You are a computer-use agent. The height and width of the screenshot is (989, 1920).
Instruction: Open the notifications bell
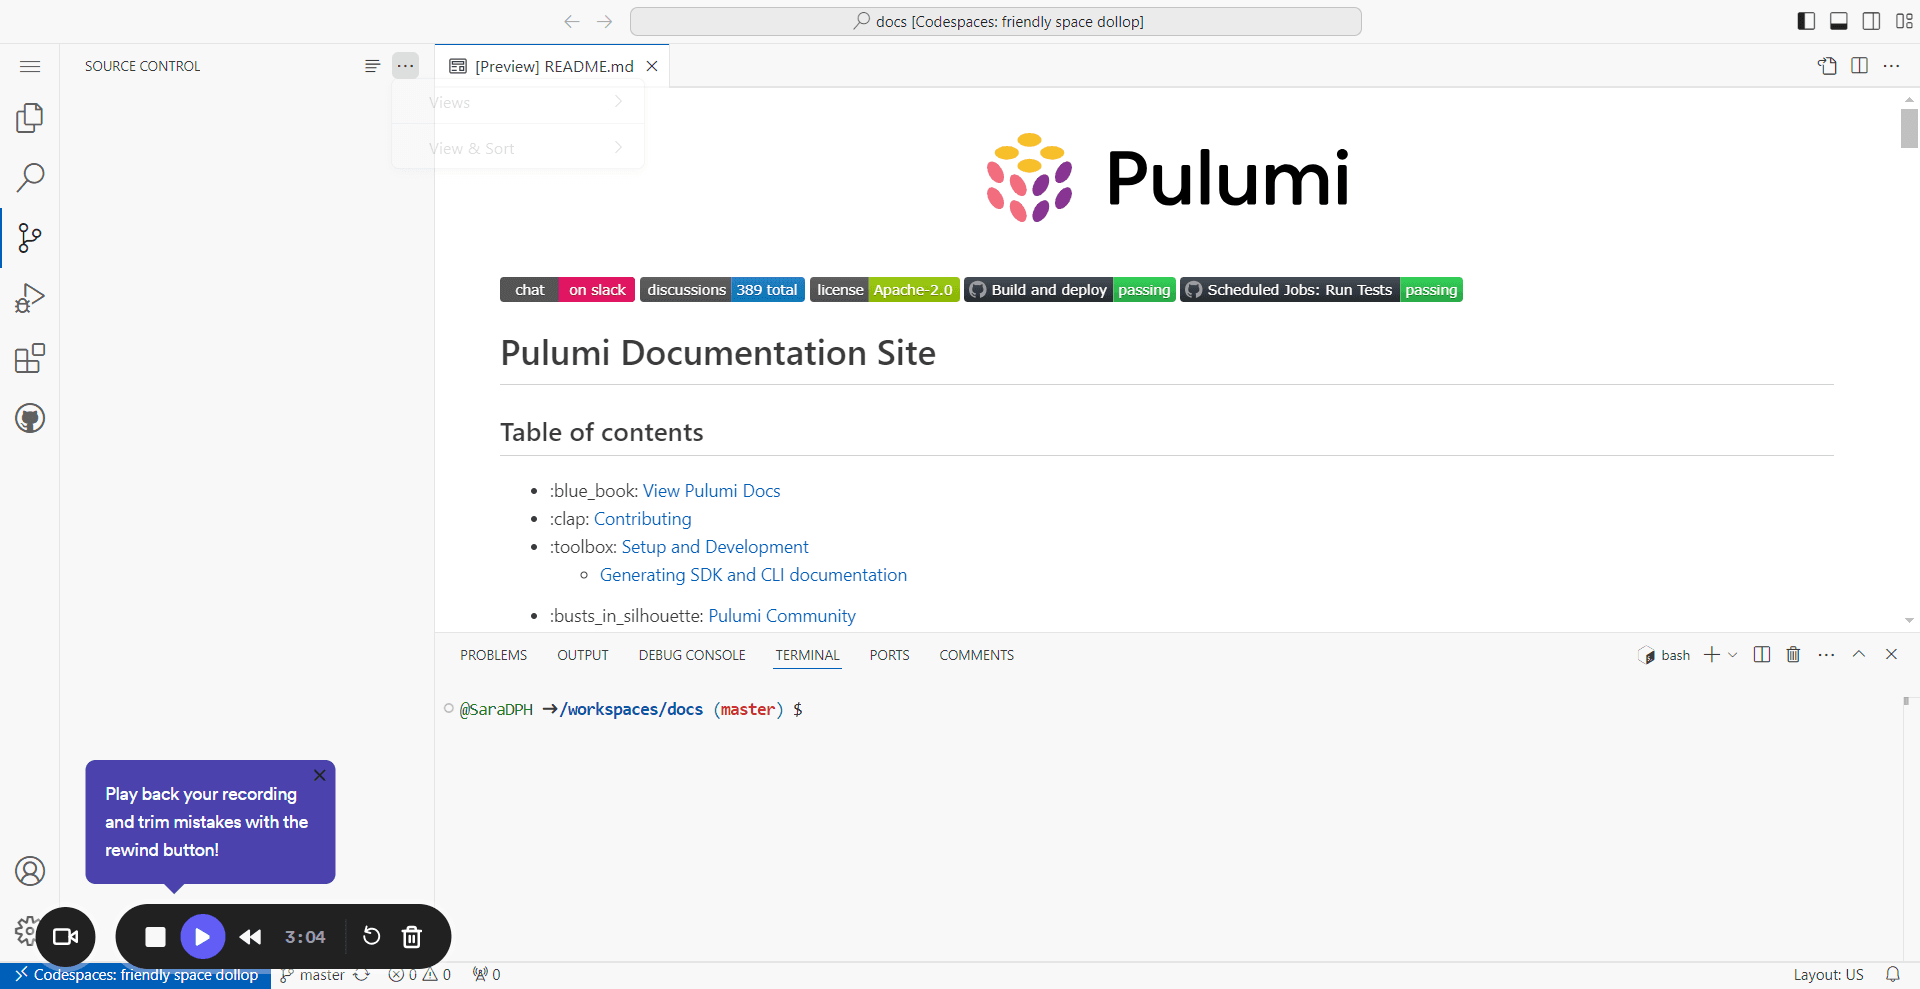(x=1893, y=975)
